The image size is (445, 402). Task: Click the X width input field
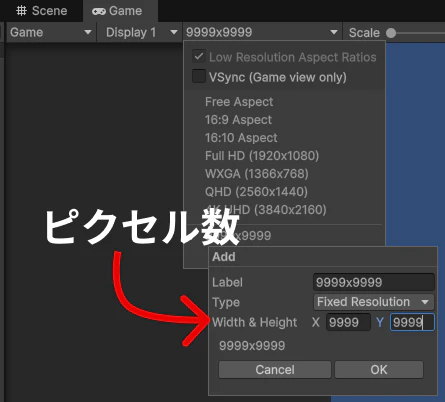tap(348, 322)
